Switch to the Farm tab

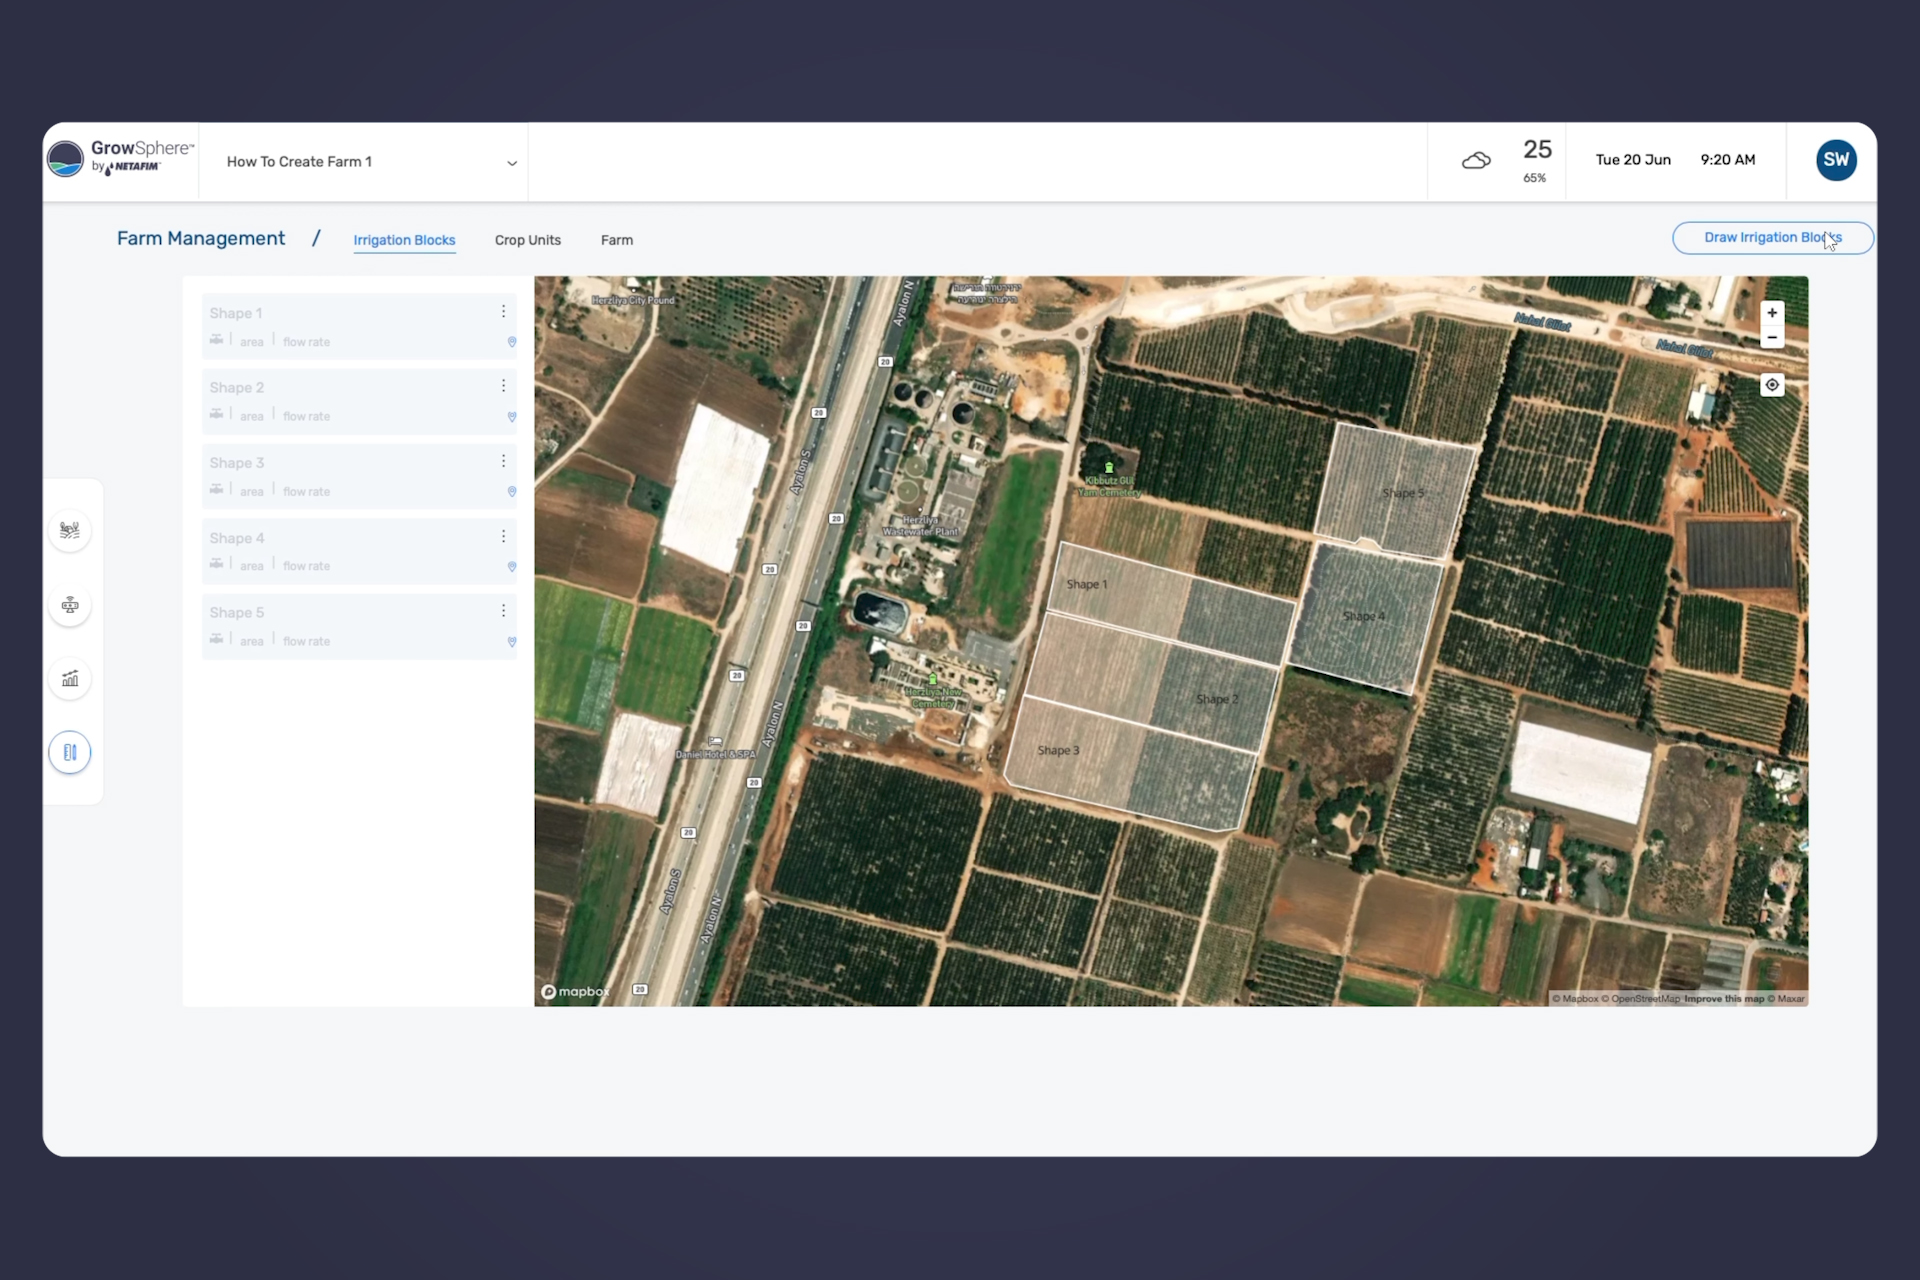tap(616, 240)
